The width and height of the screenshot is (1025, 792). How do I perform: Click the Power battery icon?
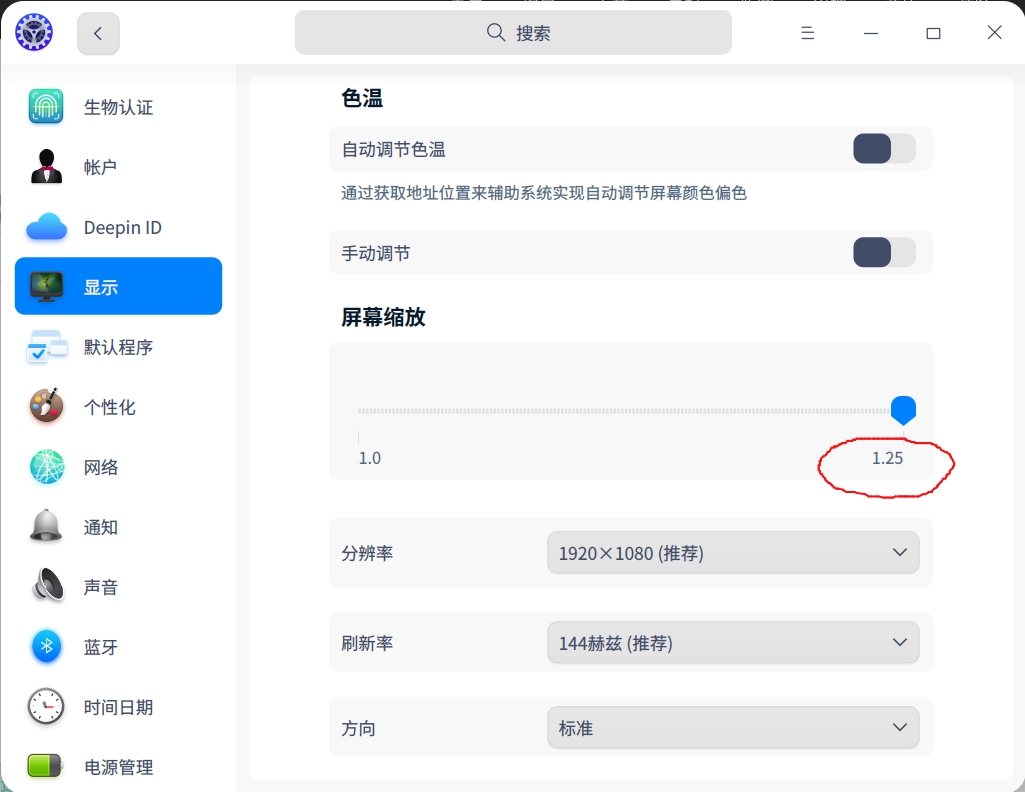[44, 765]
